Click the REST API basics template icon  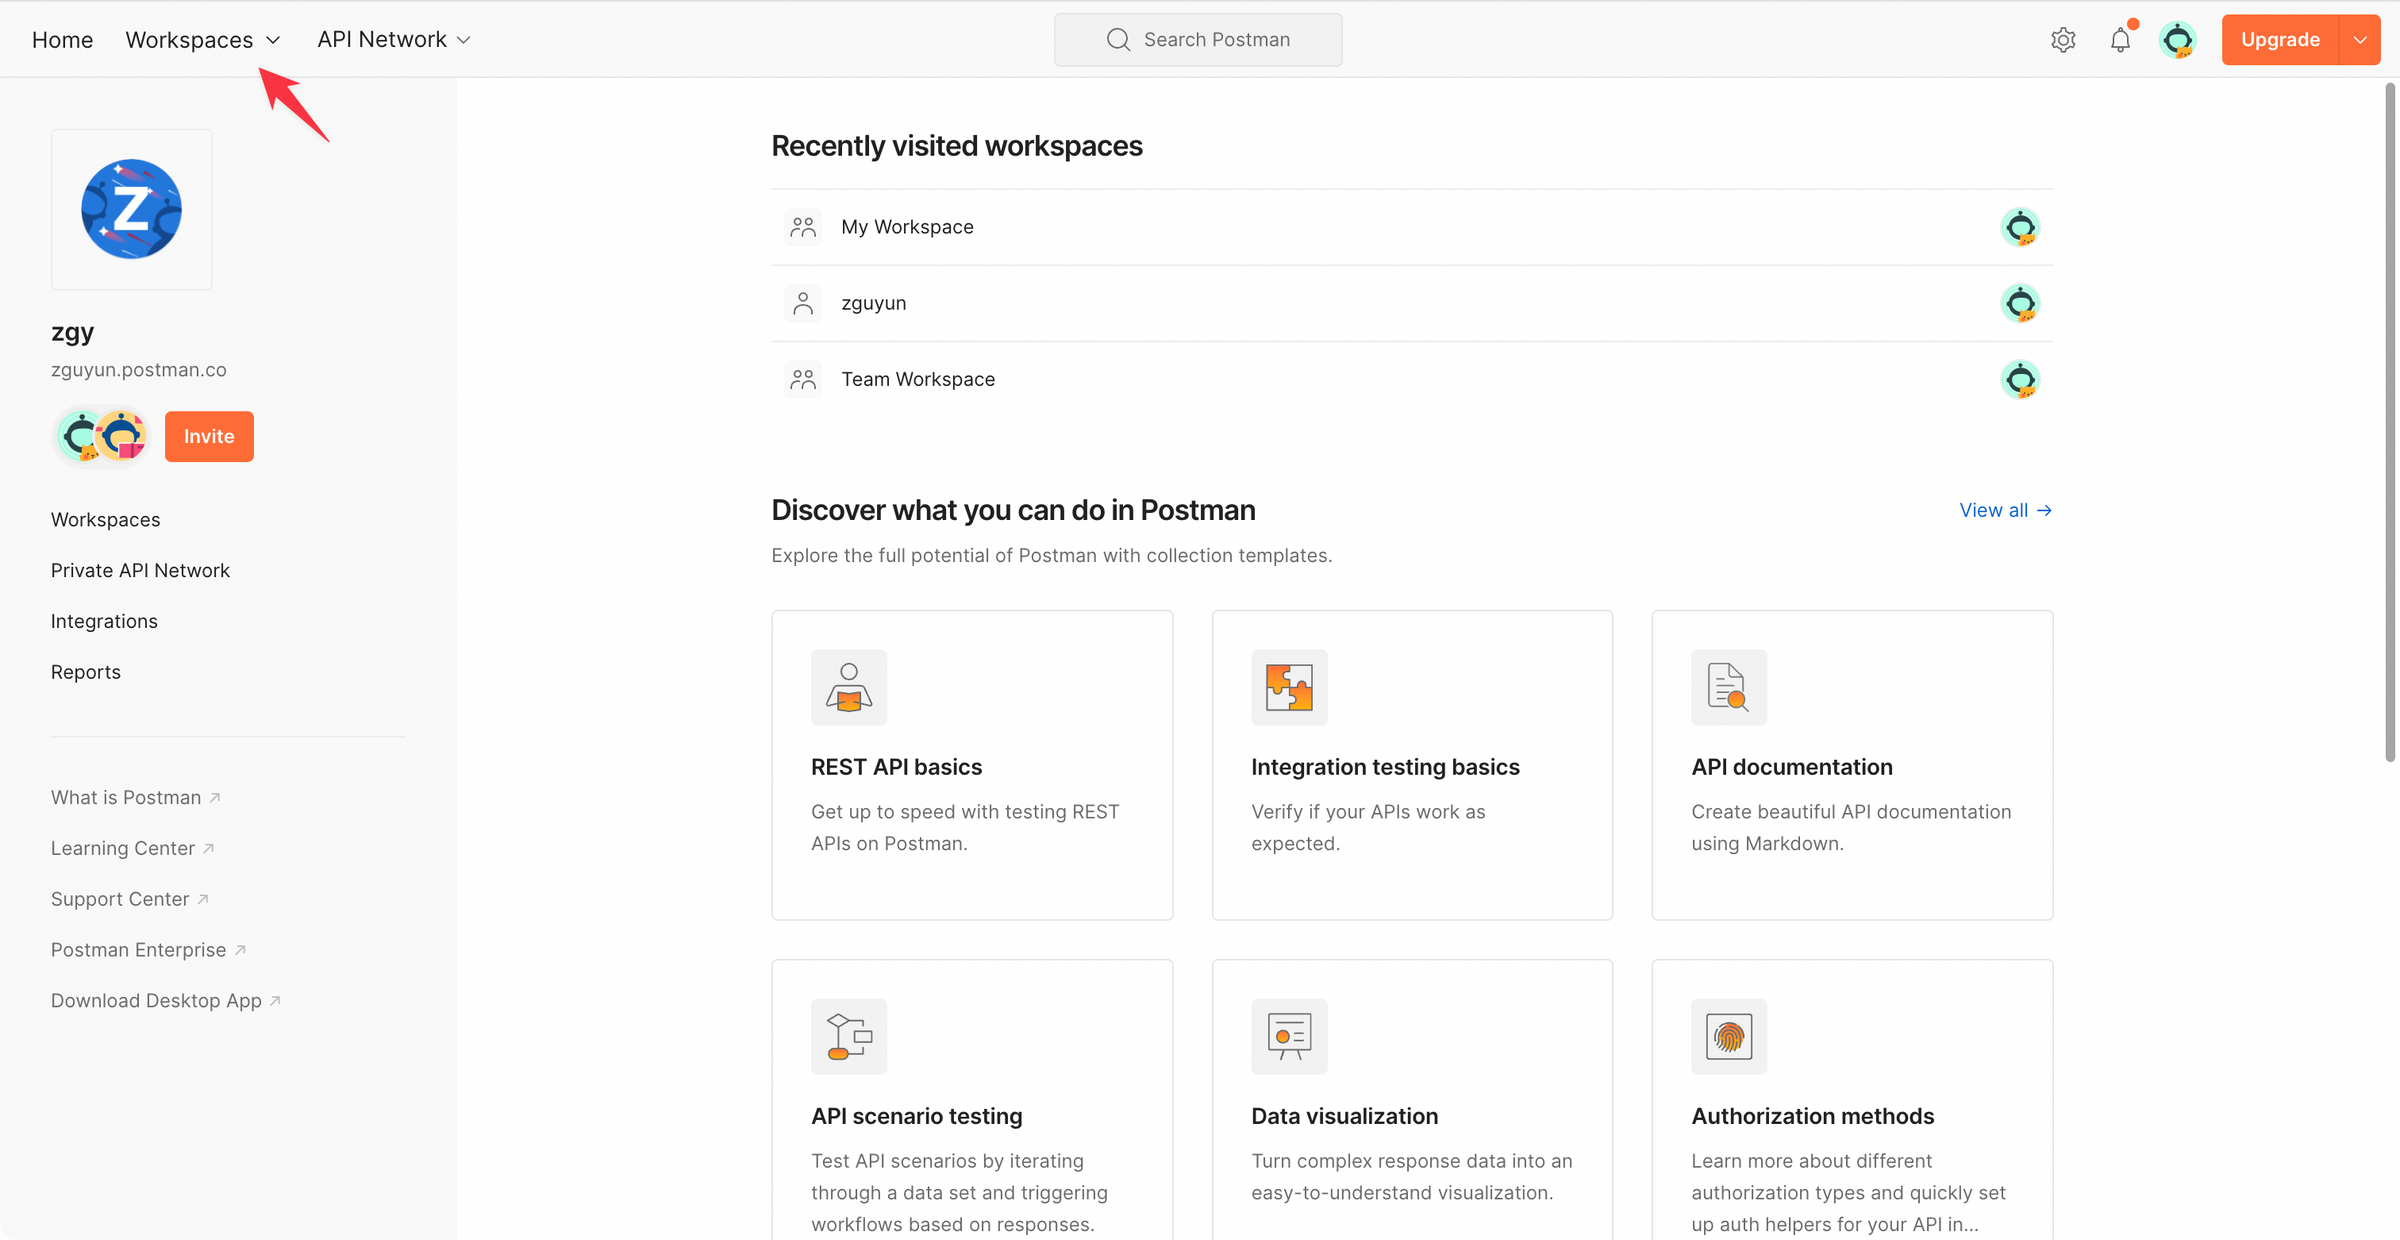click(849, 687)
